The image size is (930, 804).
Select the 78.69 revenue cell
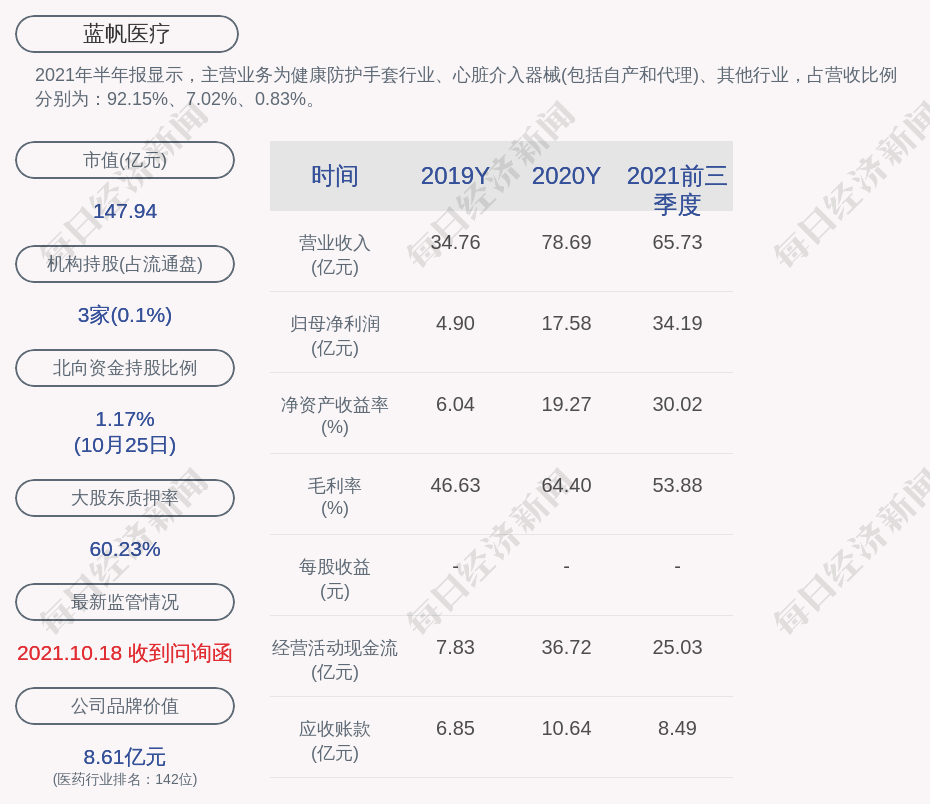pyautogui.click(x=566, y=243)
